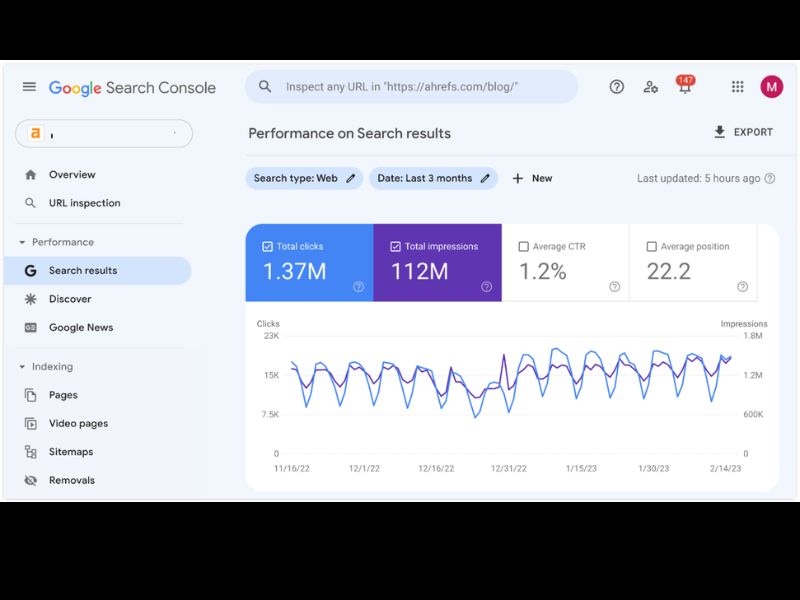Open the Sitemaps page

(71, 452)
